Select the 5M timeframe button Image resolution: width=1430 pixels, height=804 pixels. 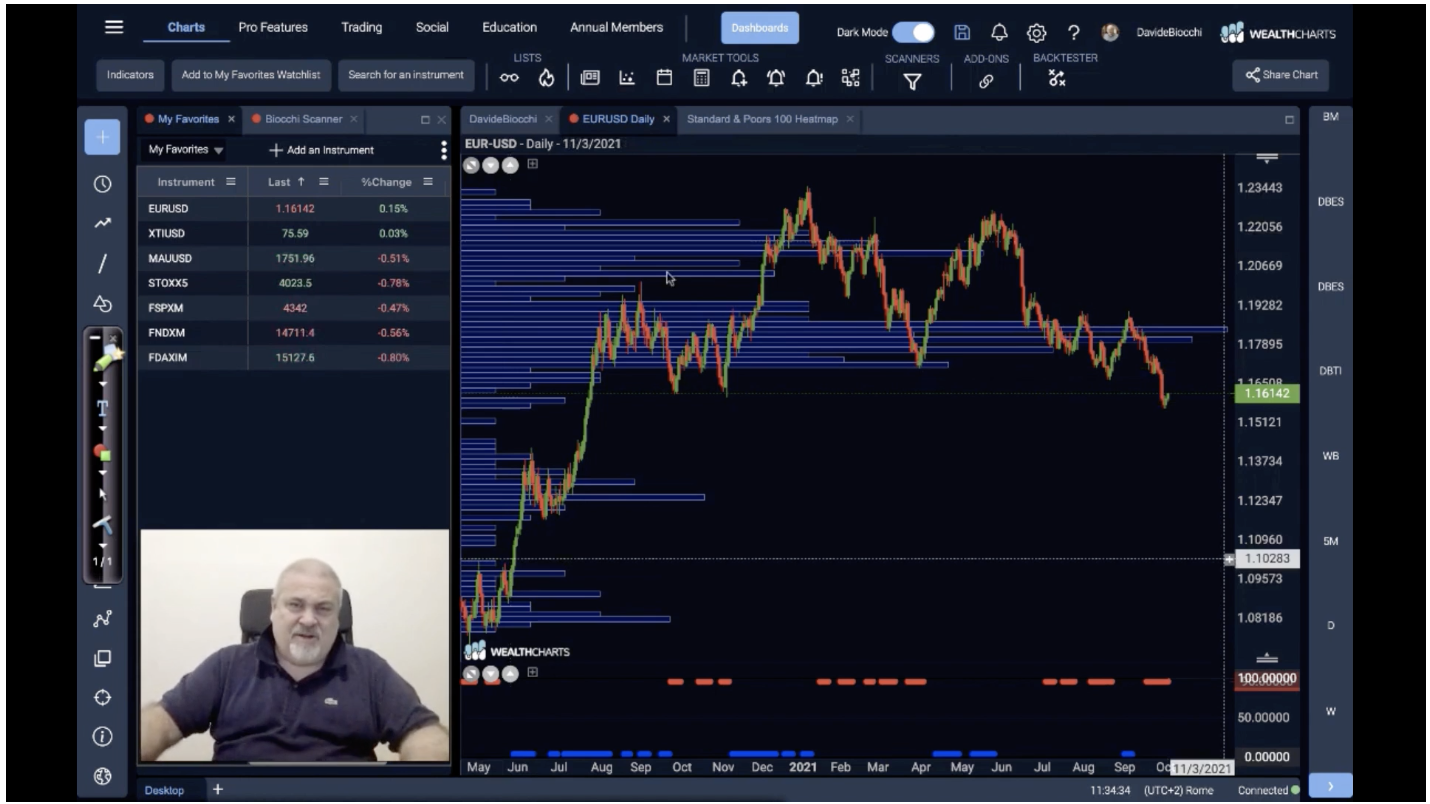1330,541
